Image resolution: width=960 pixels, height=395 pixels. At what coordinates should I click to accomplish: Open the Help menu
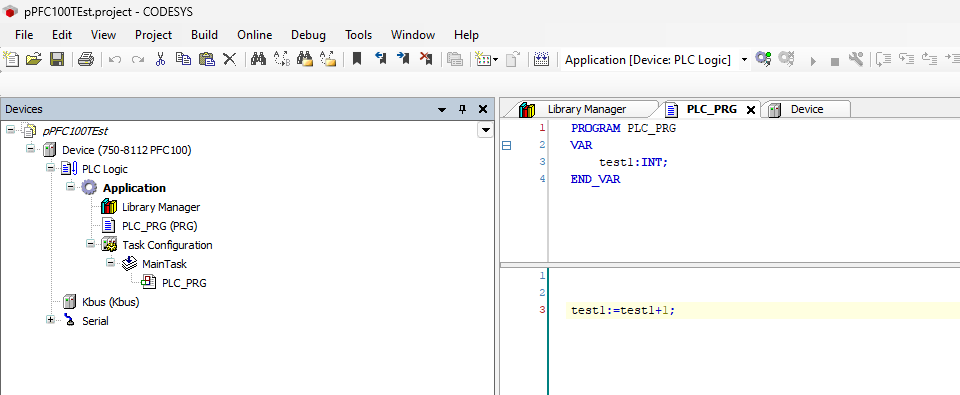[467, 35]
